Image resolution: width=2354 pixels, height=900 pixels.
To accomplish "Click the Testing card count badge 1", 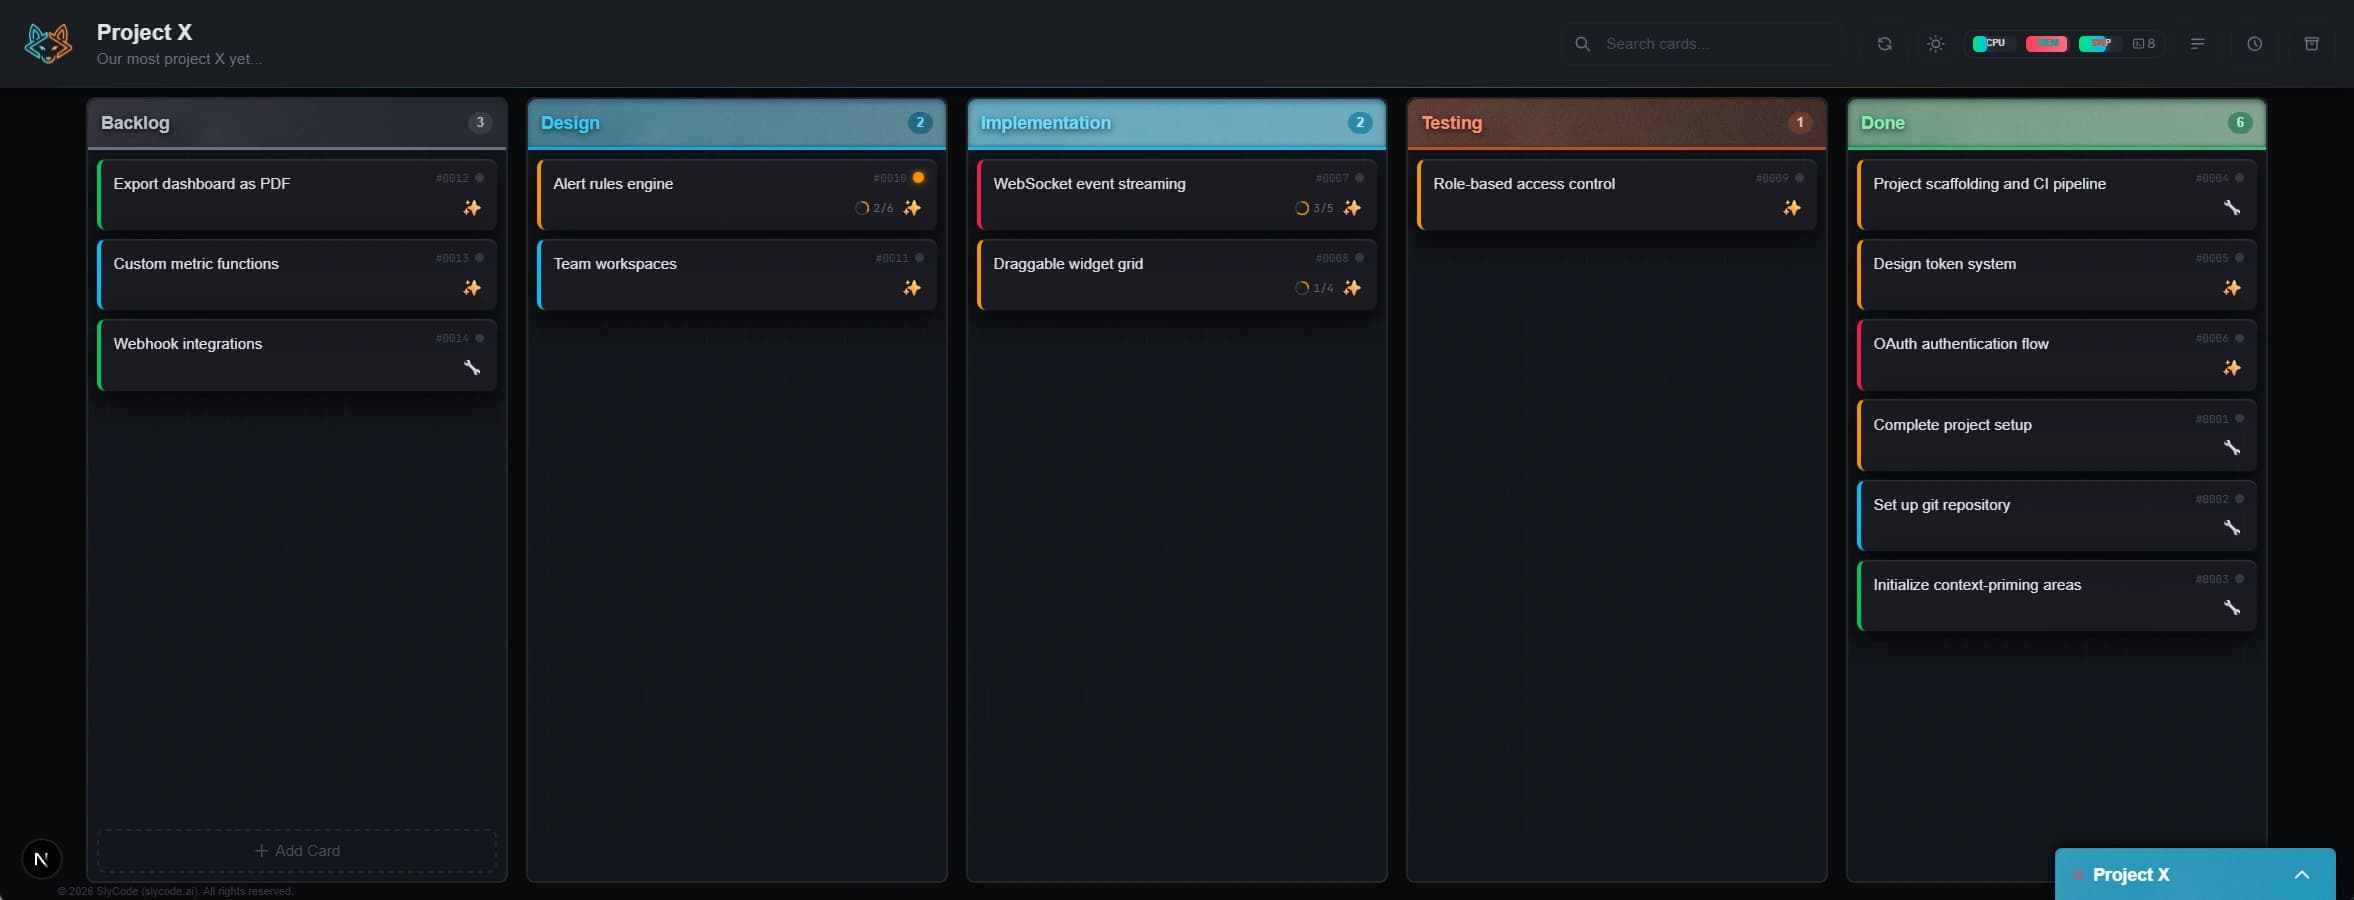I will (x=1800, y=123).
